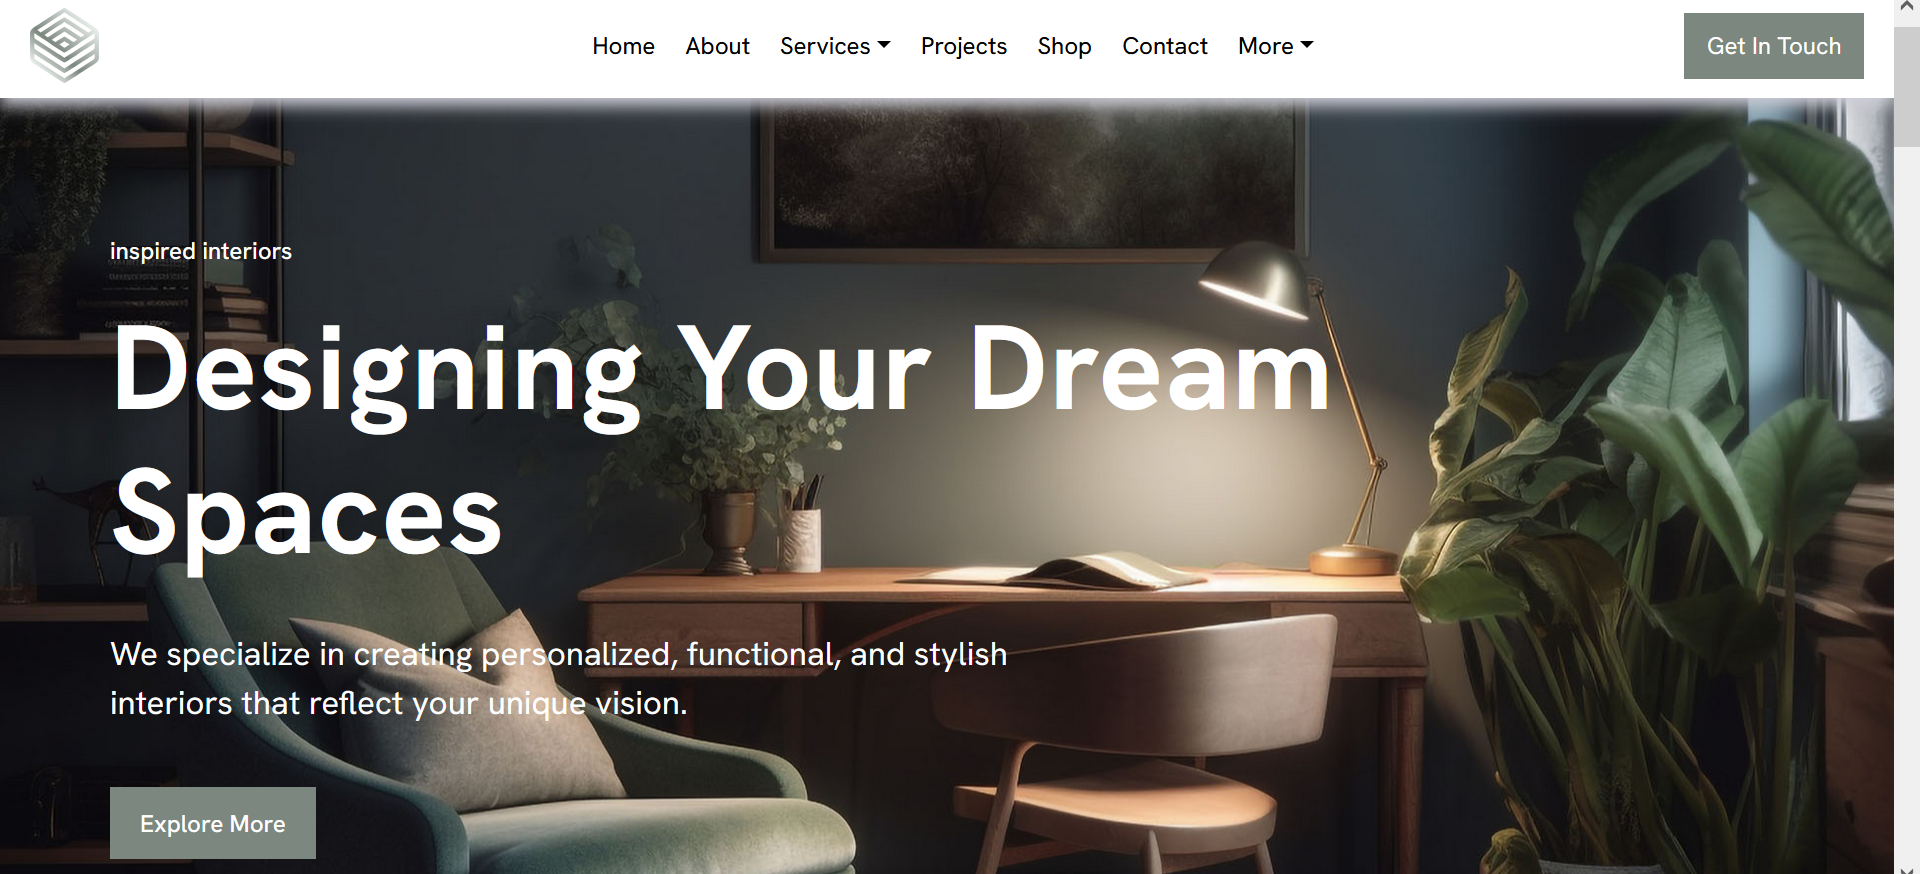Click the vertical scrollbar thumb

click(1906, 82)
